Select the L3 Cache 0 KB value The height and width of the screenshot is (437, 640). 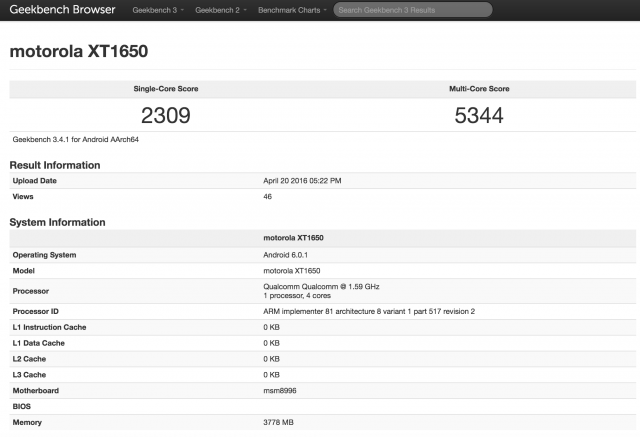[x=271, y=375]
